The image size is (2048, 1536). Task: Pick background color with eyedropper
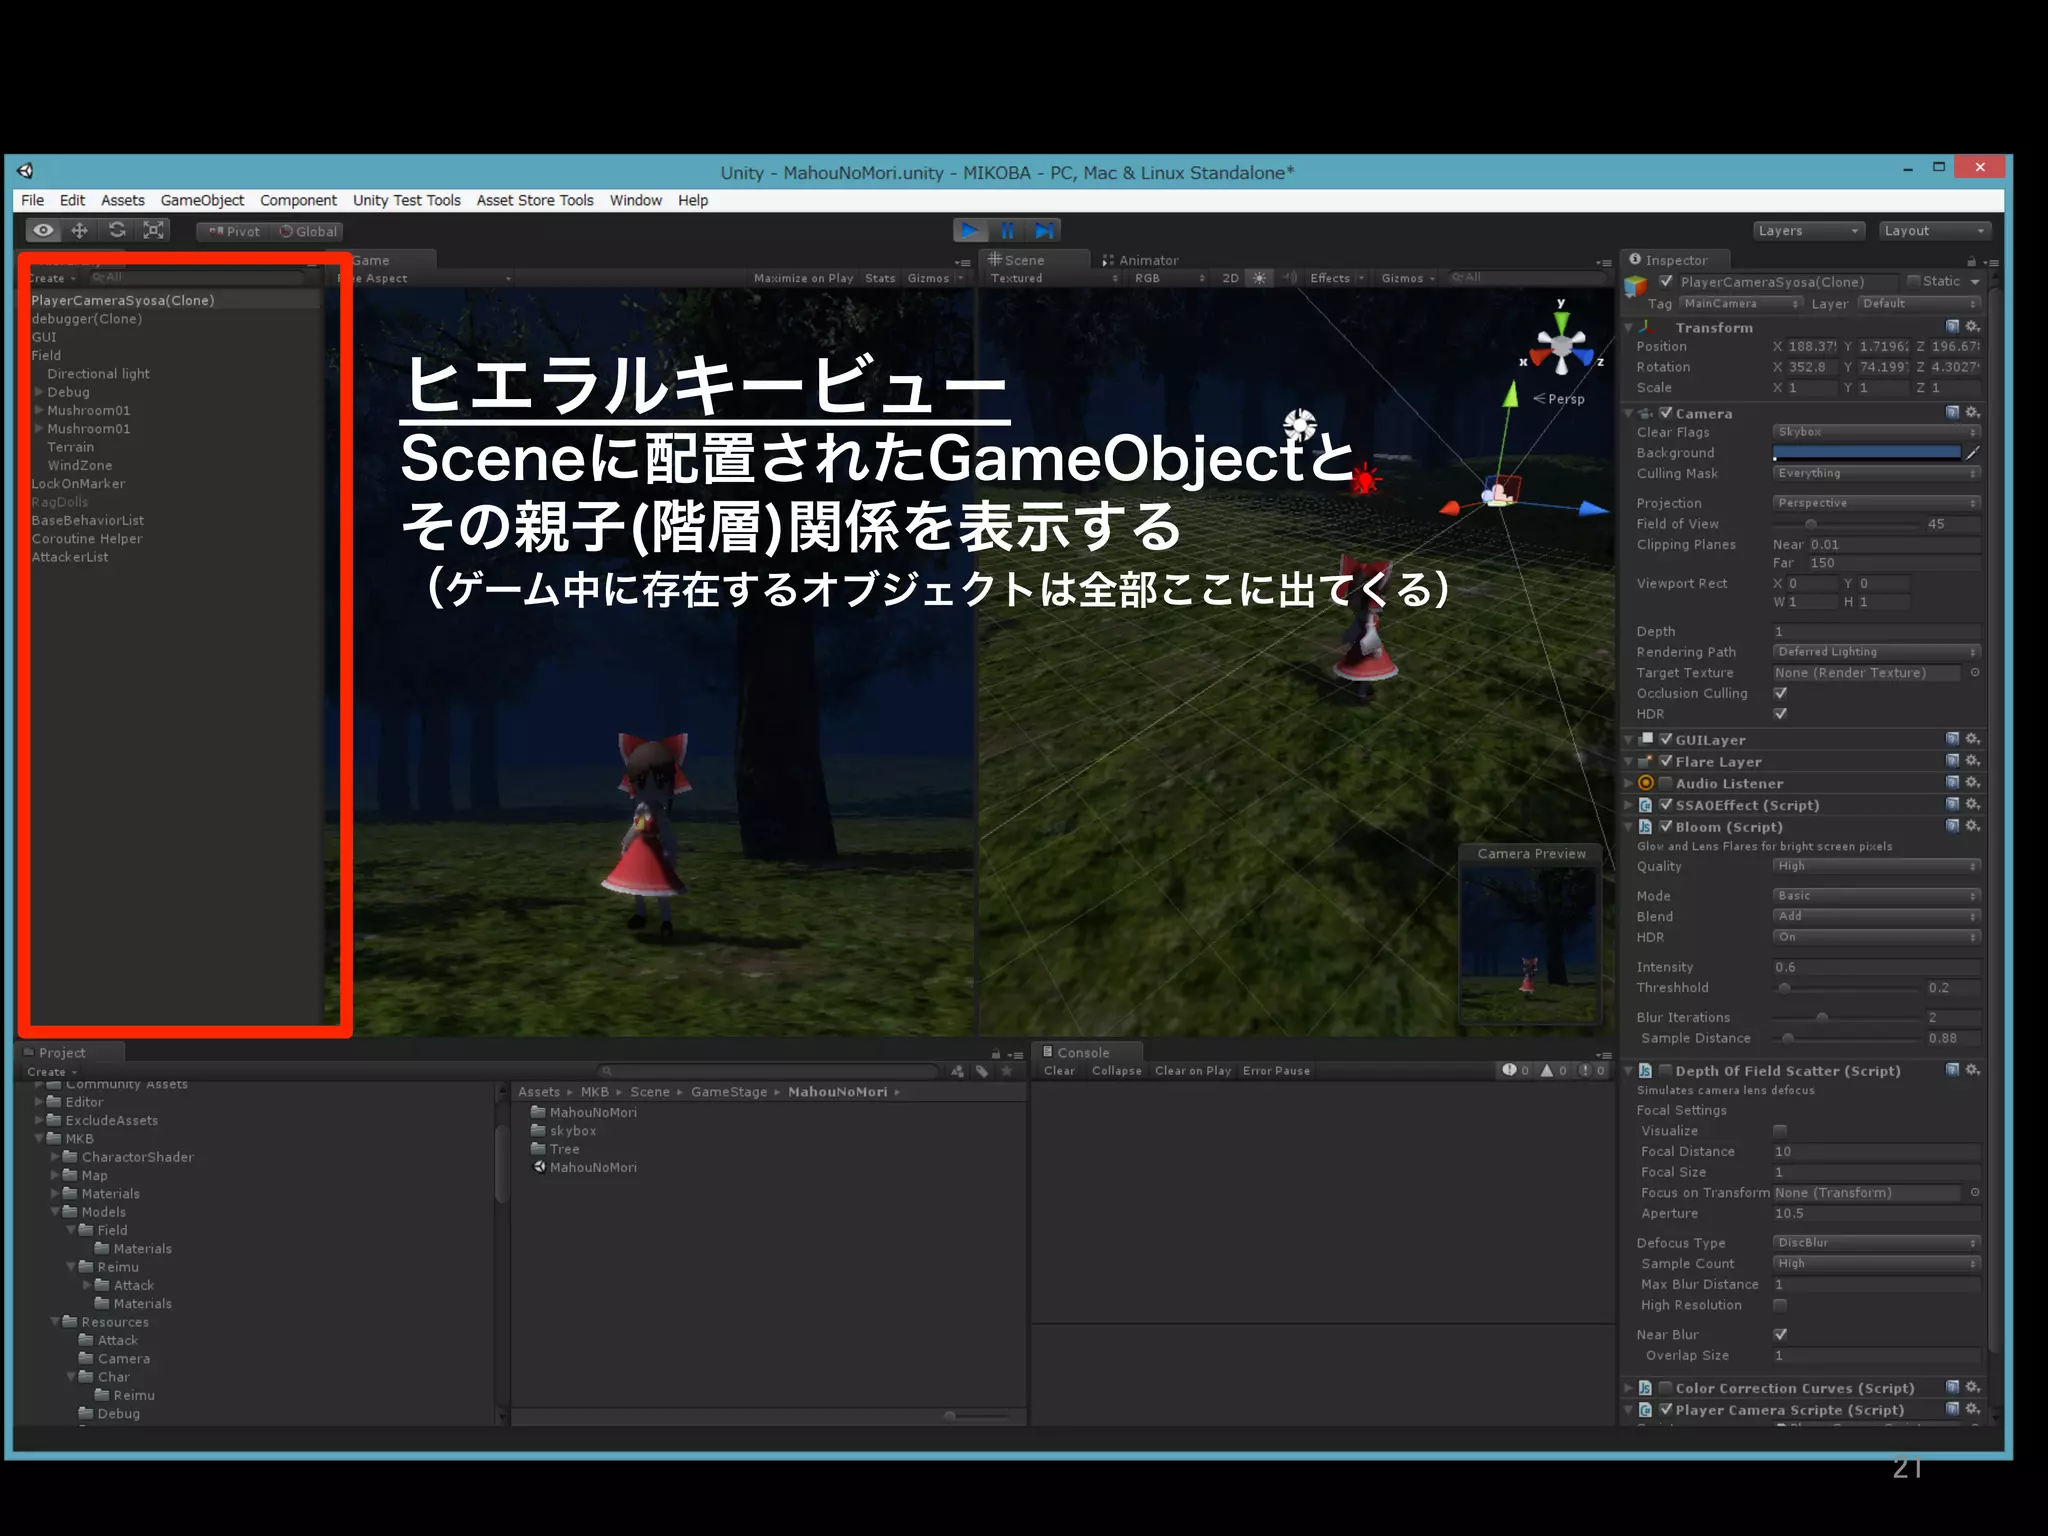[x=1973, y=453]
